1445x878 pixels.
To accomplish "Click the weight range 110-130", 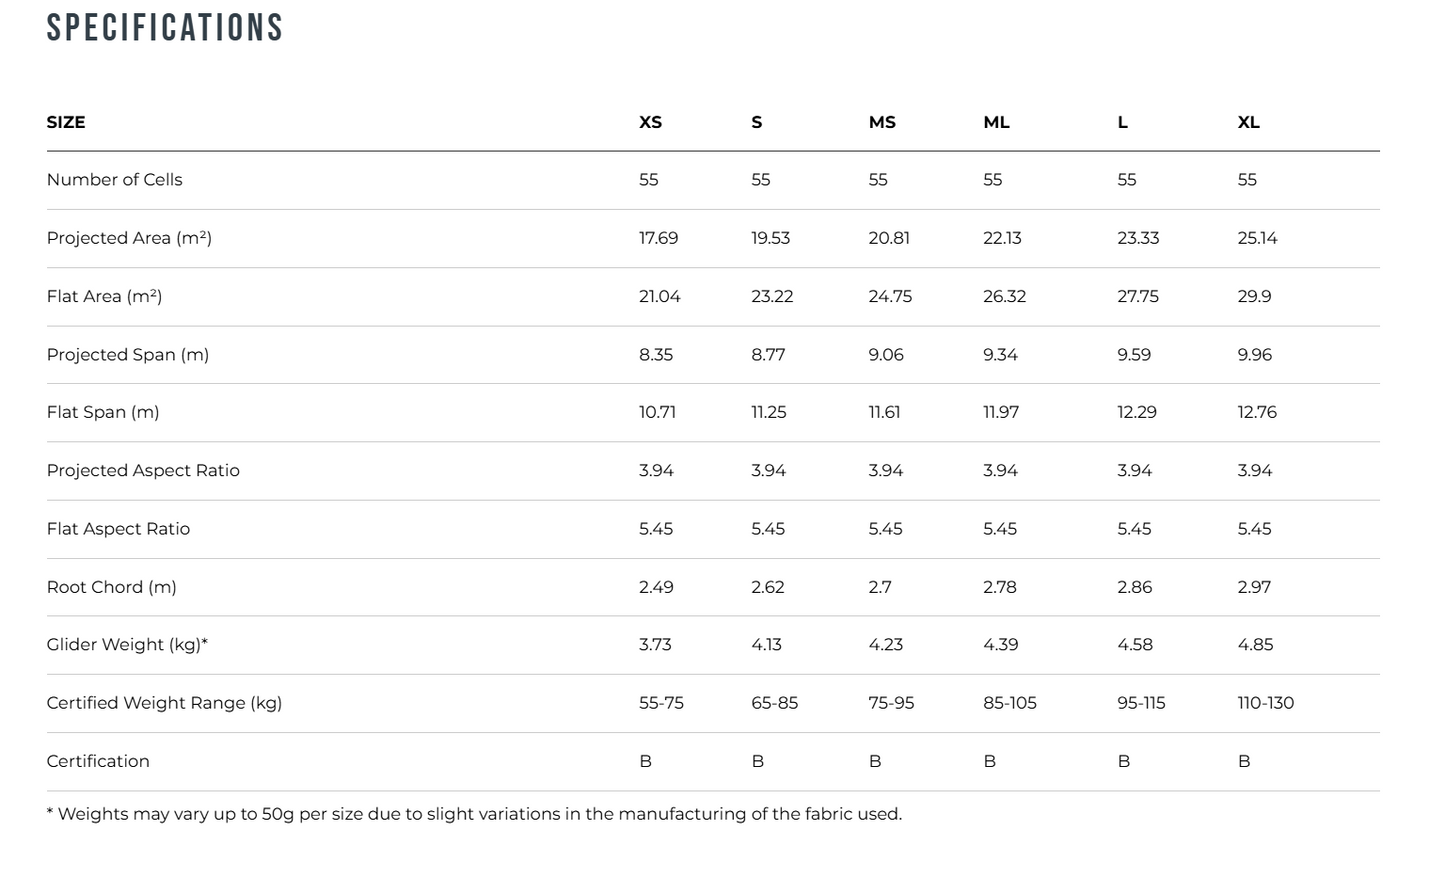I will [1265, 703].
